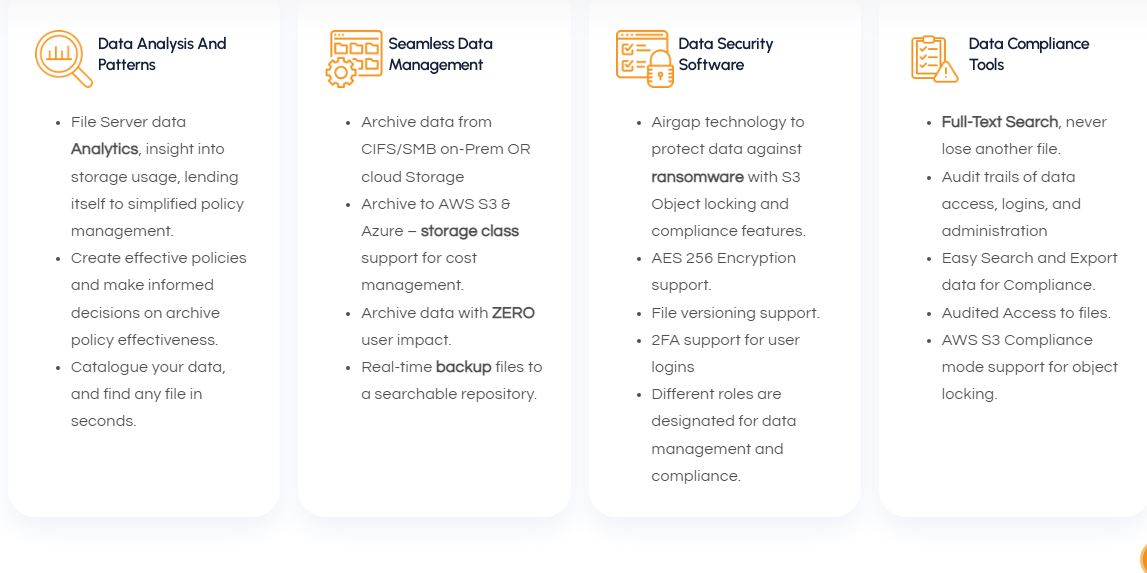Click the bold 'ransomware' text
The width and height of the screenshot is (1147, 573).
(697, 176)
